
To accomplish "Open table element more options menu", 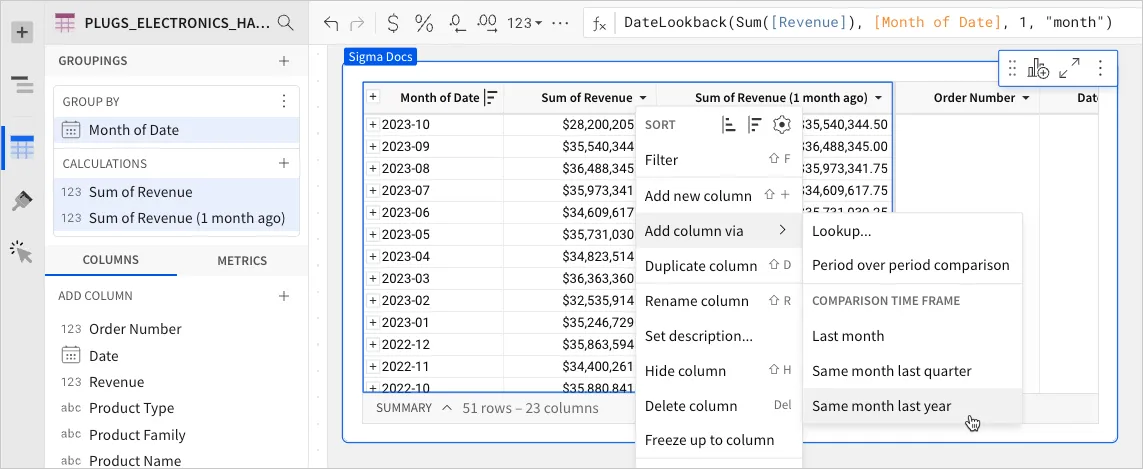I will click(1101, 69).
